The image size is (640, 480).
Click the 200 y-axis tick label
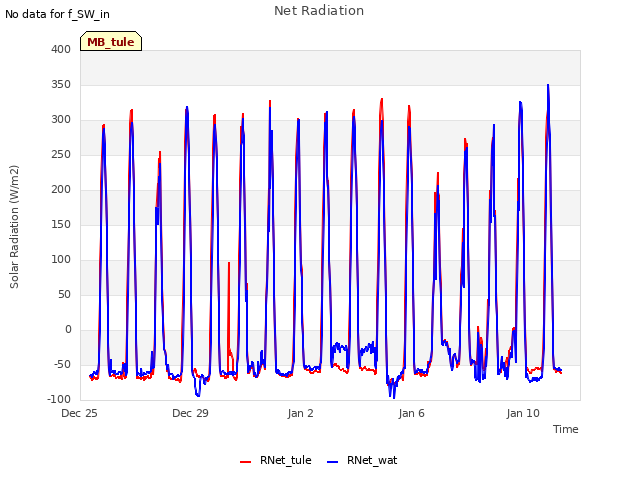click(x=61, y=189)
